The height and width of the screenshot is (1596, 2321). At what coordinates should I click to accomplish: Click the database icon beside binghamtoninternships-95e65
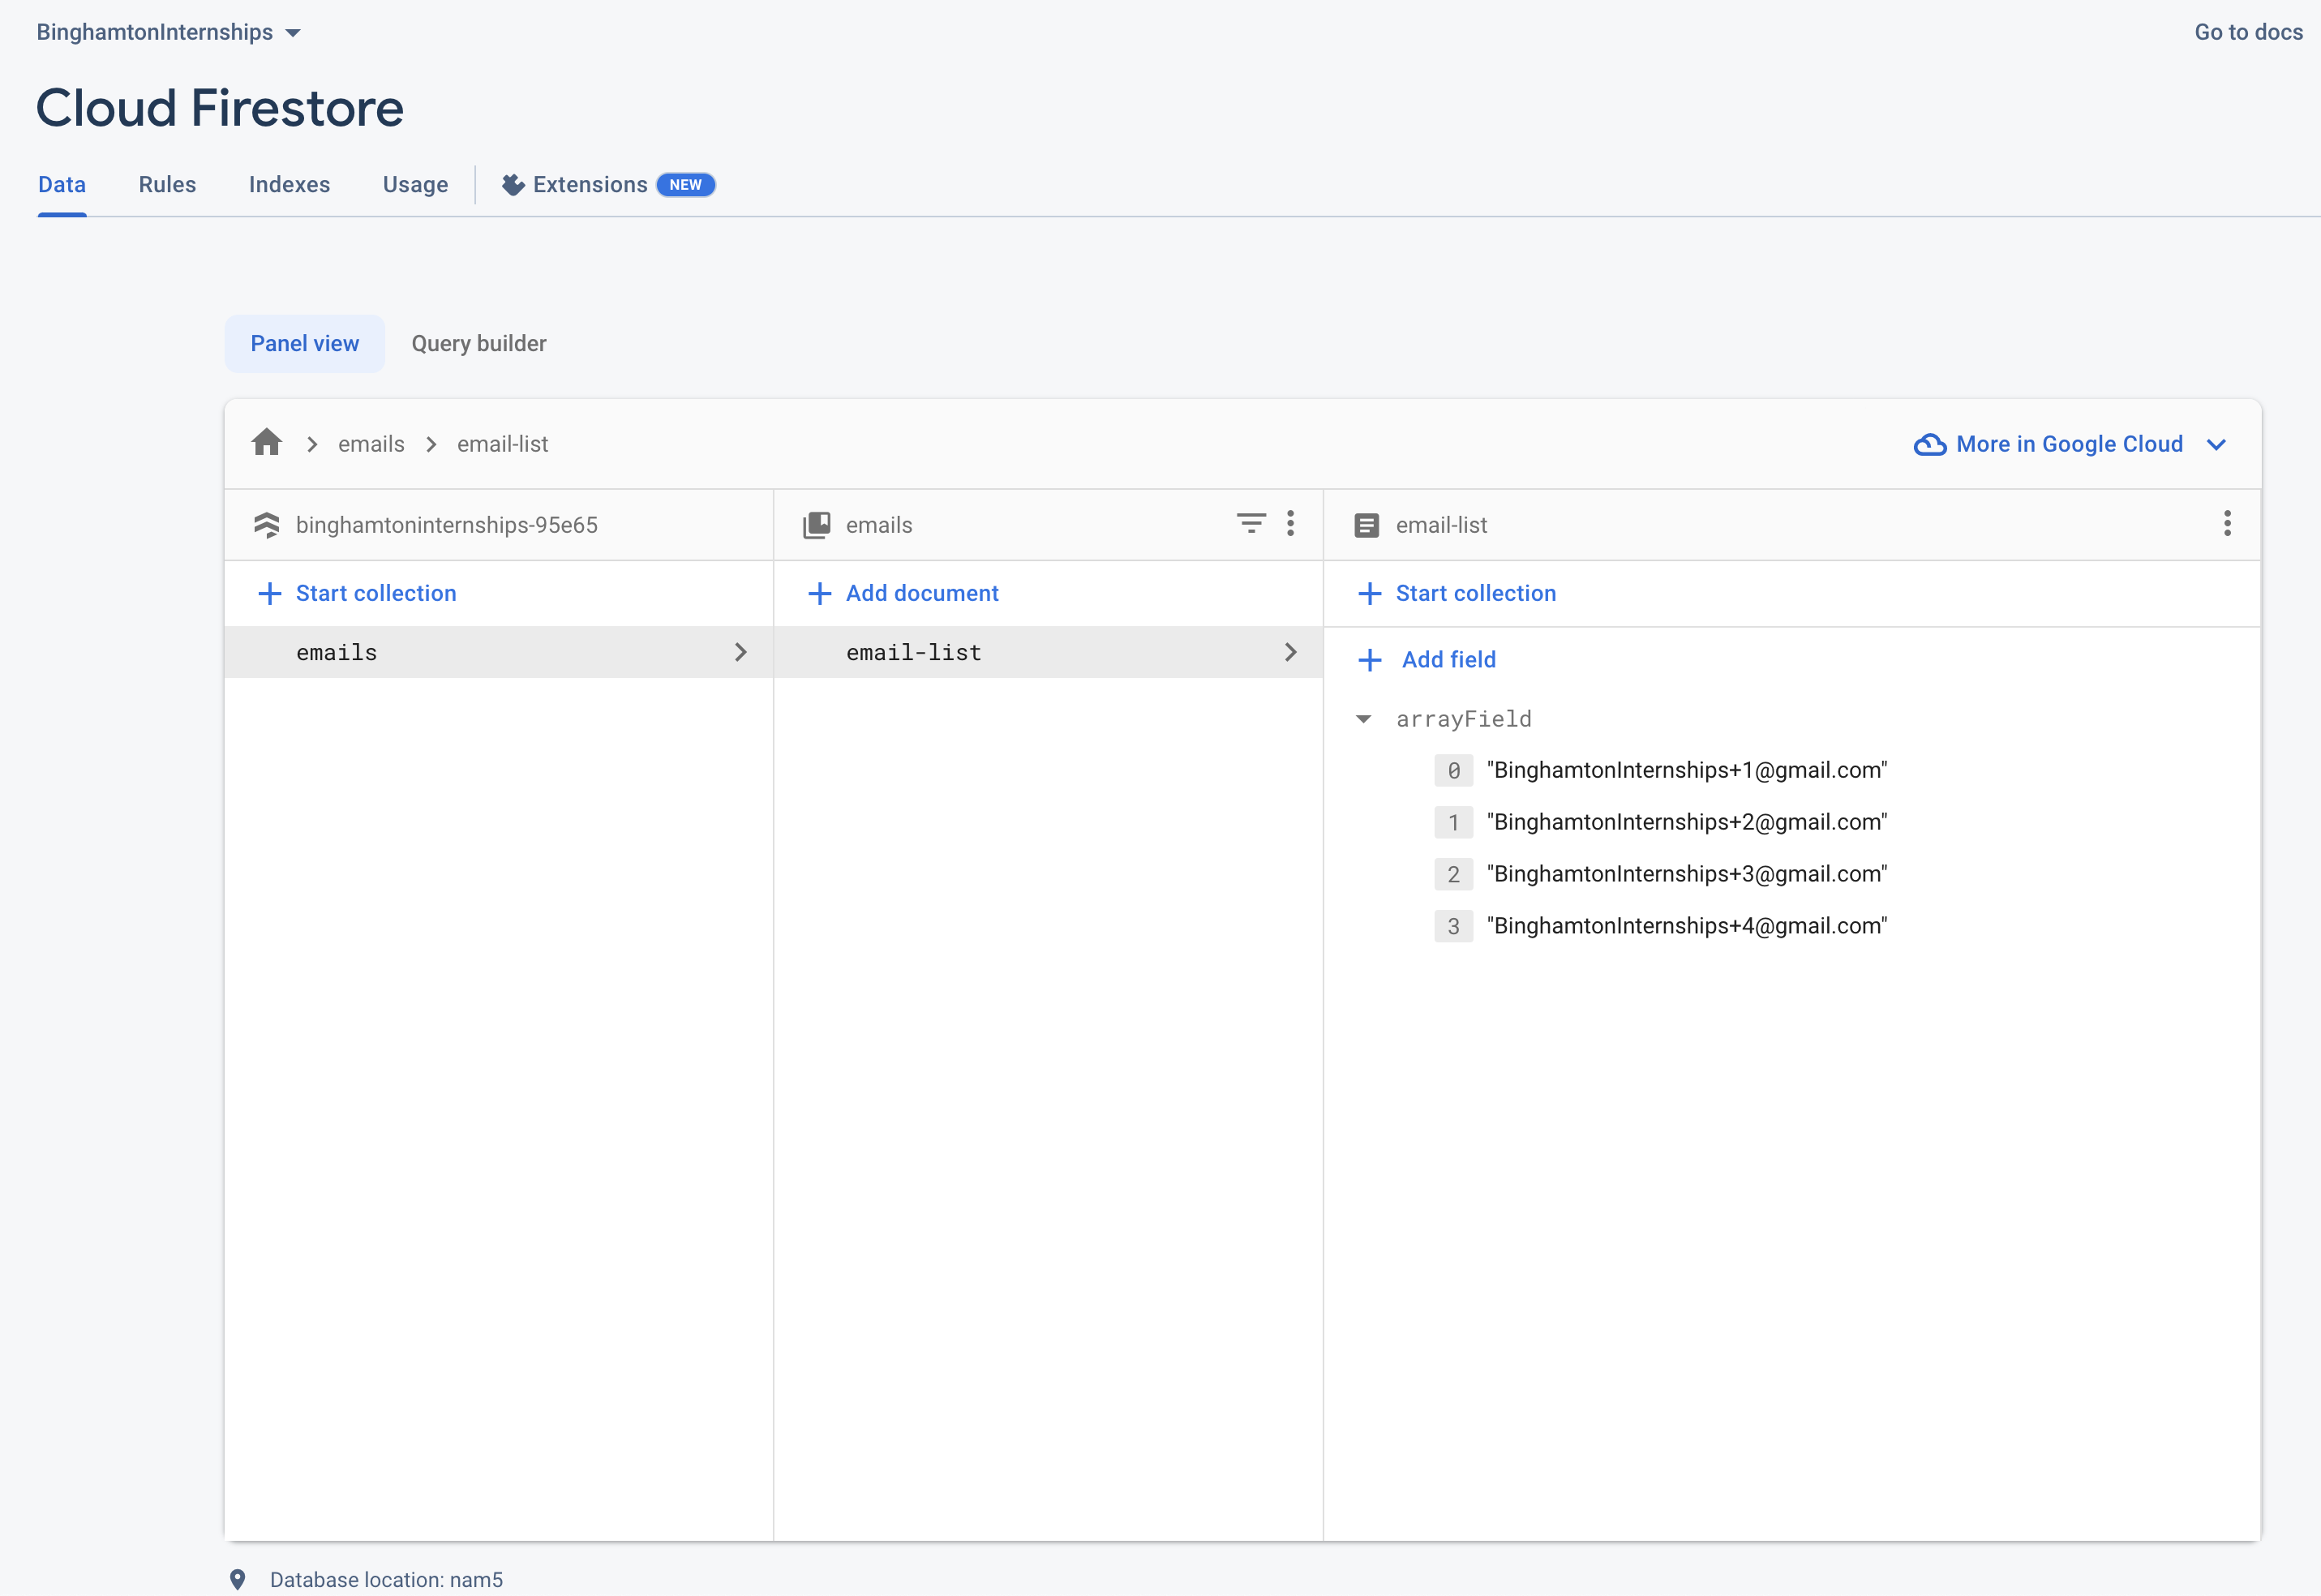point(266,525)
